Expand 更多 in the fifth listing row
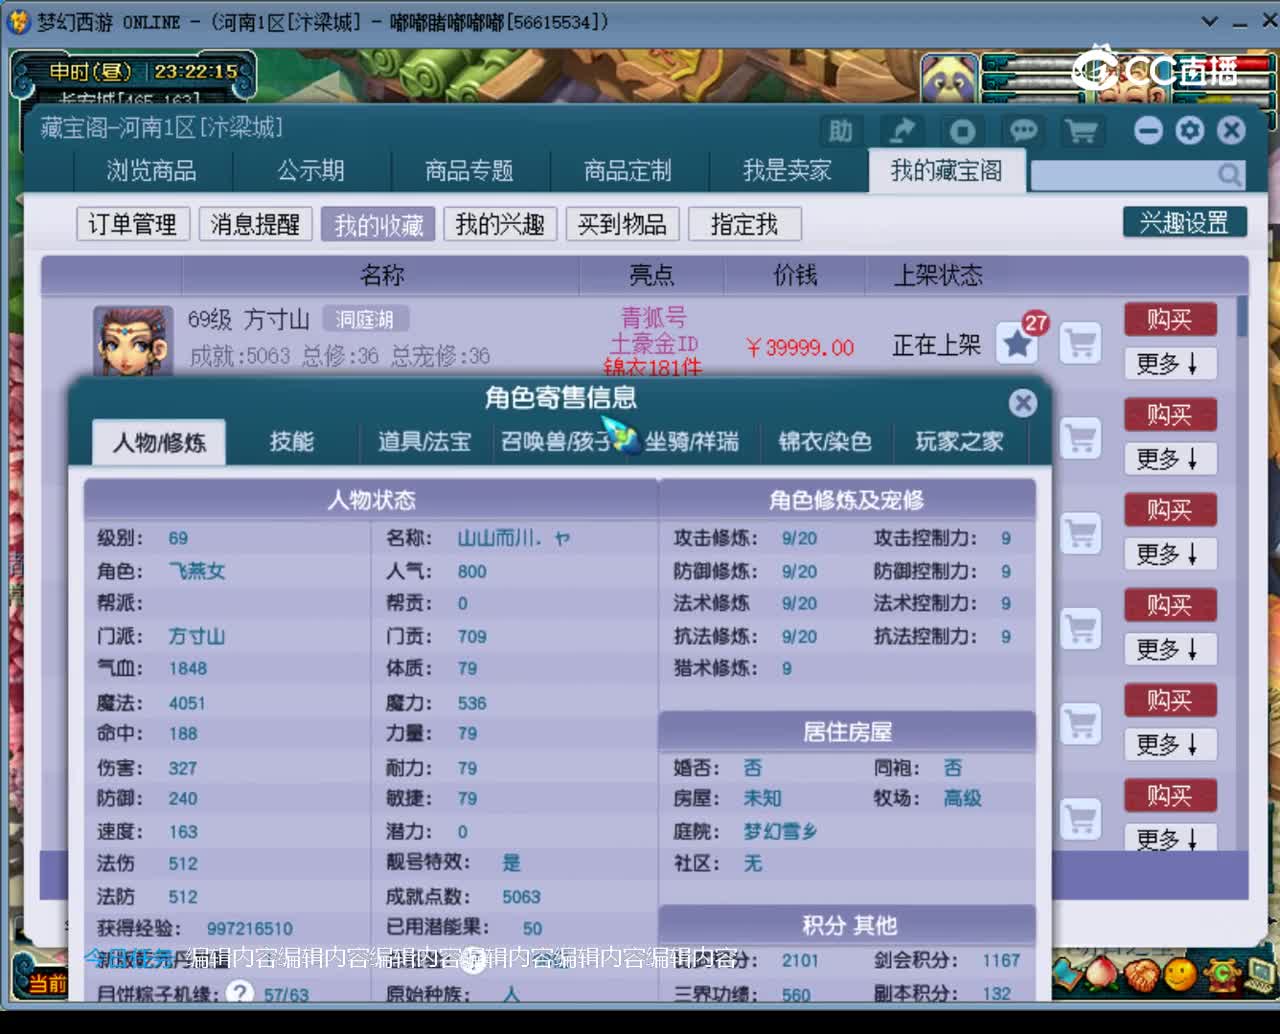Screen dimensions: 1280x1034 (1170, 744)
